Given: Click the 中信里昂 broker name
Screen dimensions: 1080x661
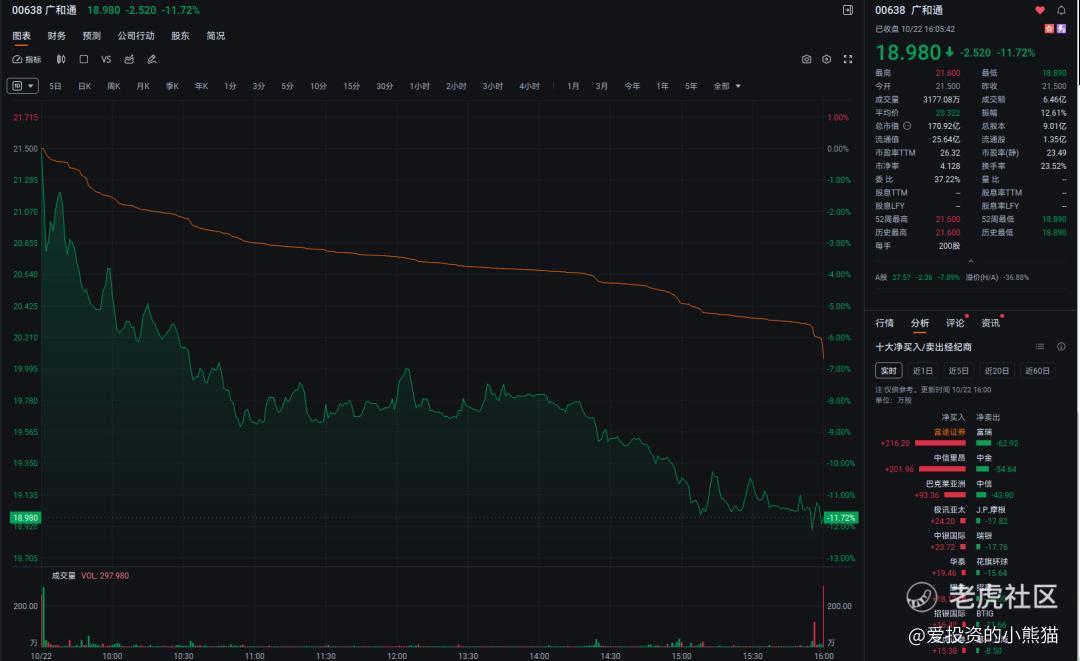Looking at the screenshot, I should coord(949,458).
